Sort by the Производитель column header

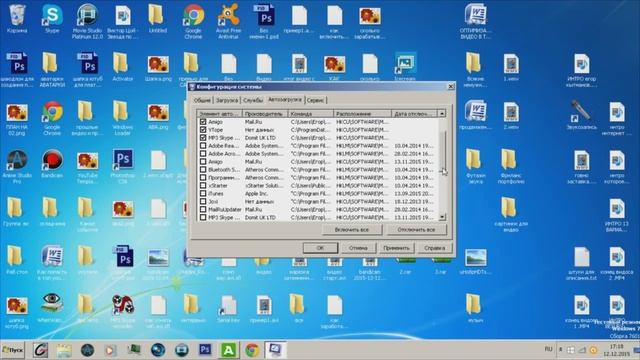tap(265, 113)
